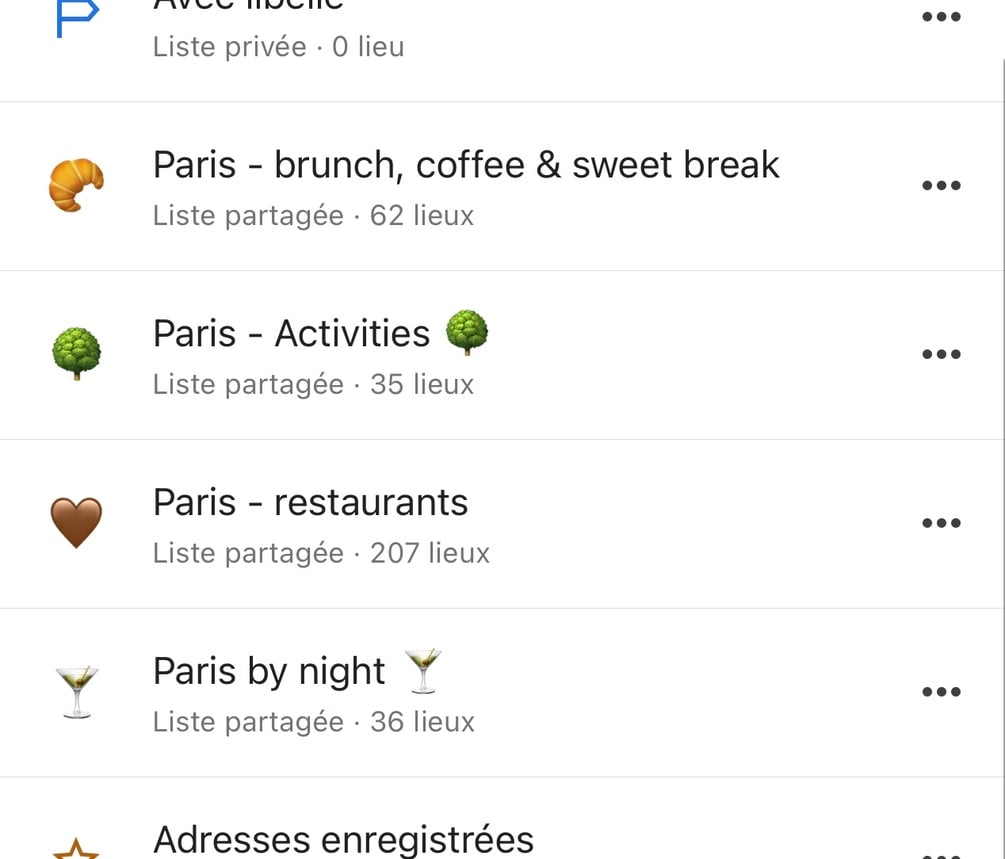Tap the cocktail glass icon for Paris by night
1005x859 pixels.
[x=77, y=692]
